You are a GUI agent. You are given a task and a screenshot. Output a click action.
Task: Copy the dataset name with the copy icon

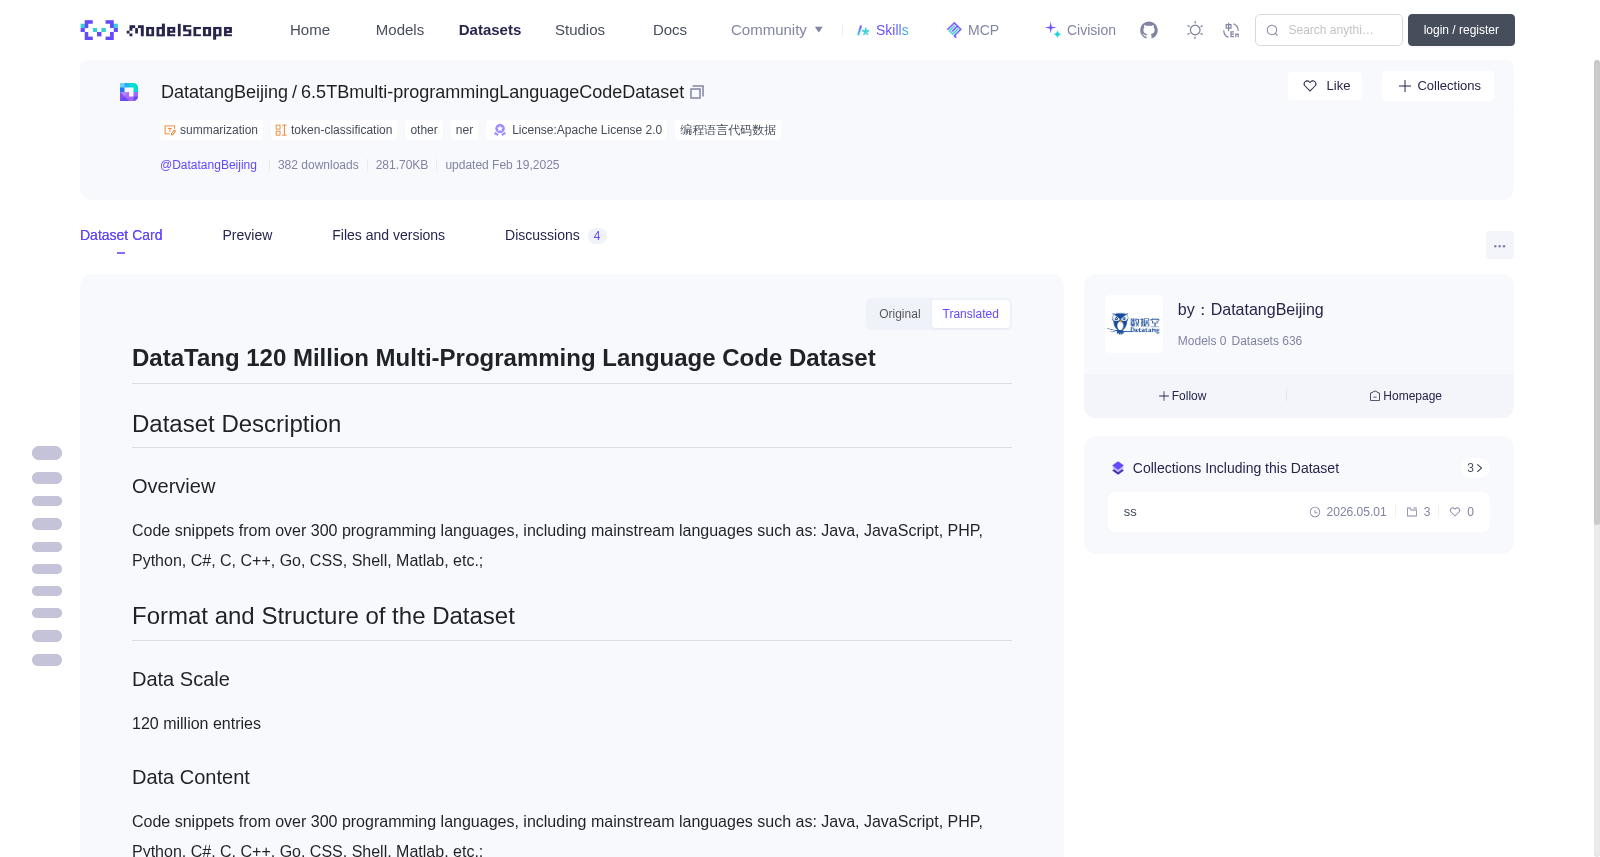pos(697,92)
